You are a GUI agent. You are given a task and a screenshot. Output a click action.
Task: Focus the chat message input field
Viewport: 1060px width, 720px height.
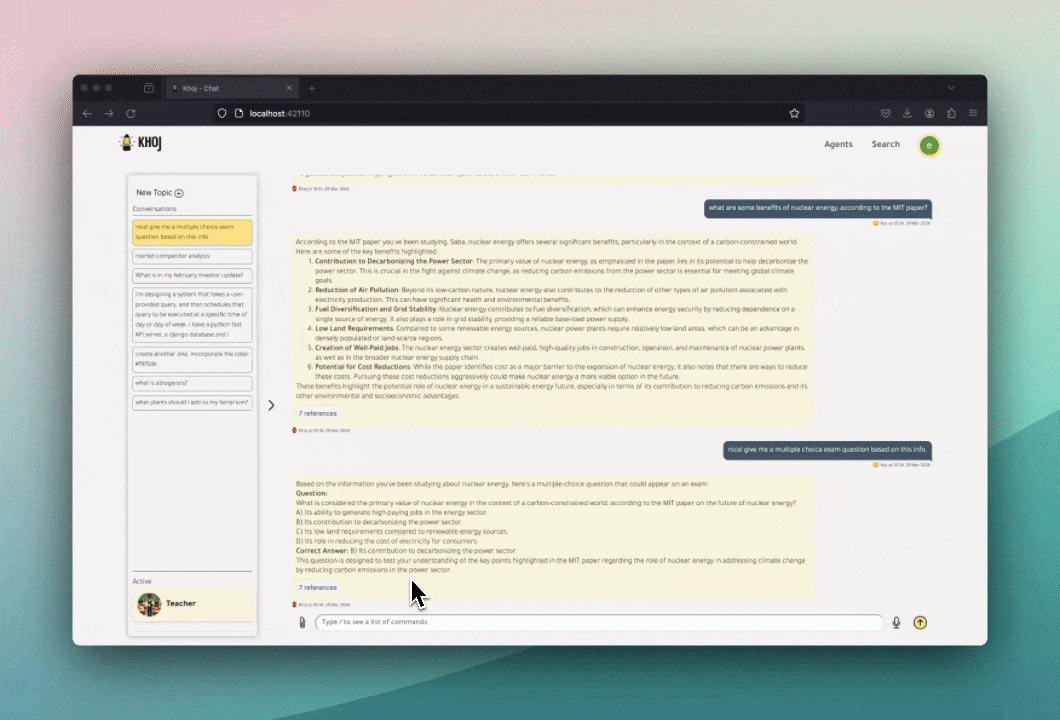click(x=598, y=622)
